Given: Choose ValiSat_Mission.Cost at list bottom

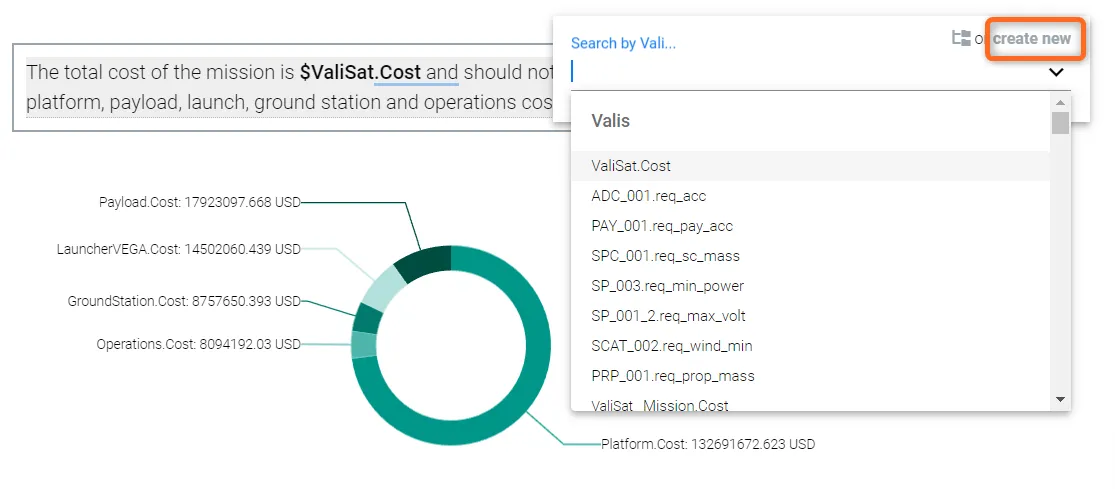Looking at the screenshot, I should click(660, 405).
